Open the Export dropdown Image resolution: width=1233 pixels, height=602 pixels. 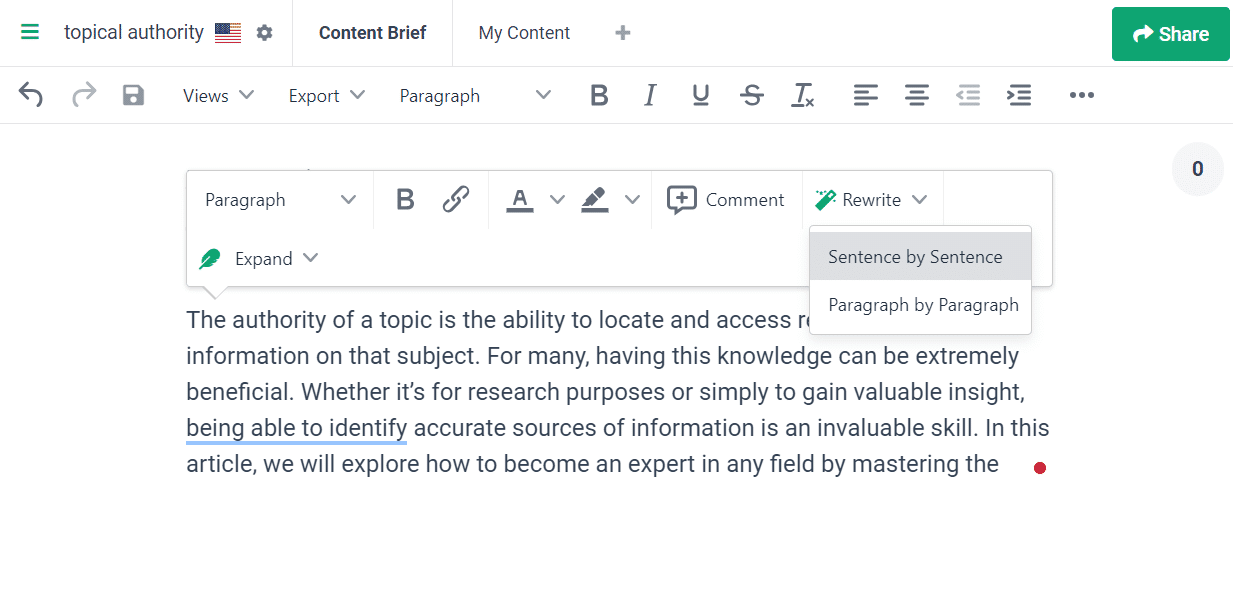tap(327, 95)
